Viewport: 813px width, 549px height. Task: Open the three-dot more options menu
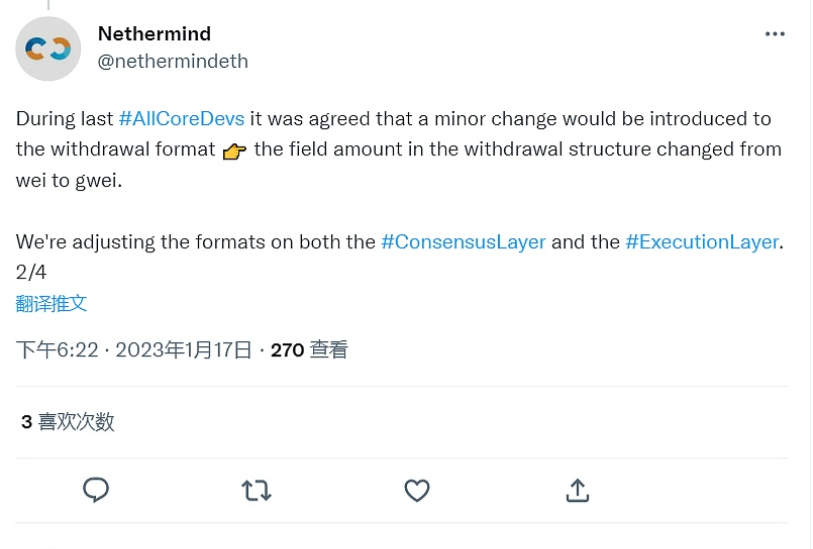[775, 34]
